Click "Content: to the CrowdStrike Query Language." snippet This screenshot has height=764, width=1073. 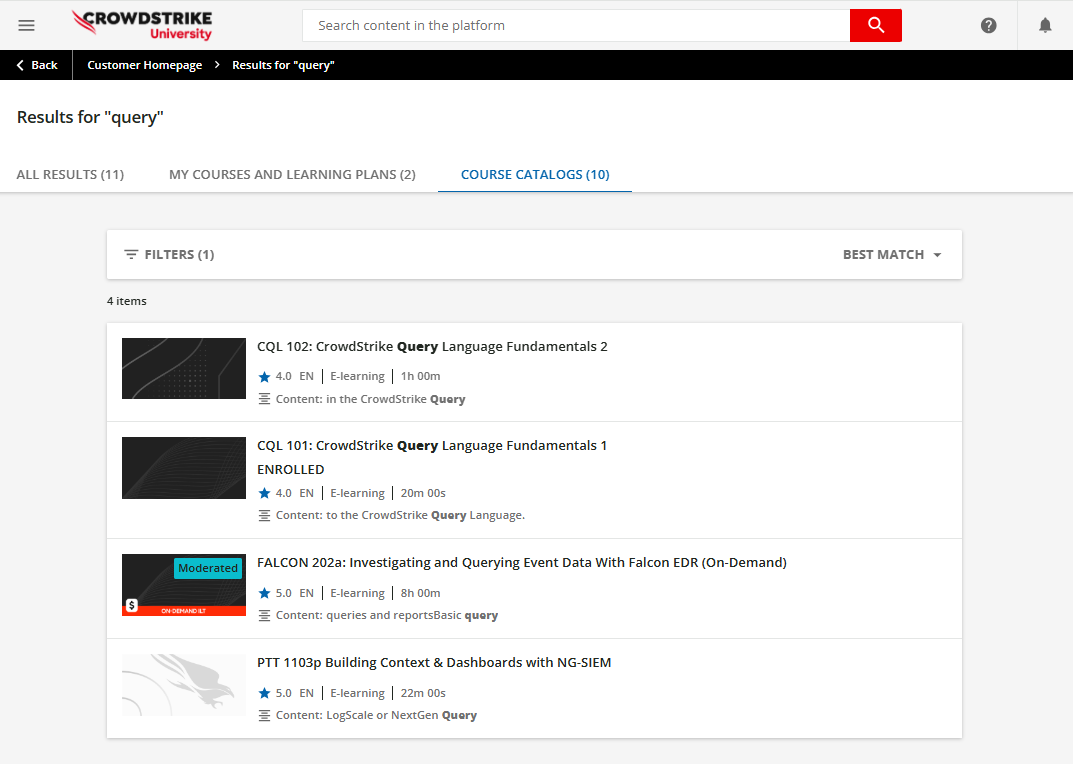400,515
